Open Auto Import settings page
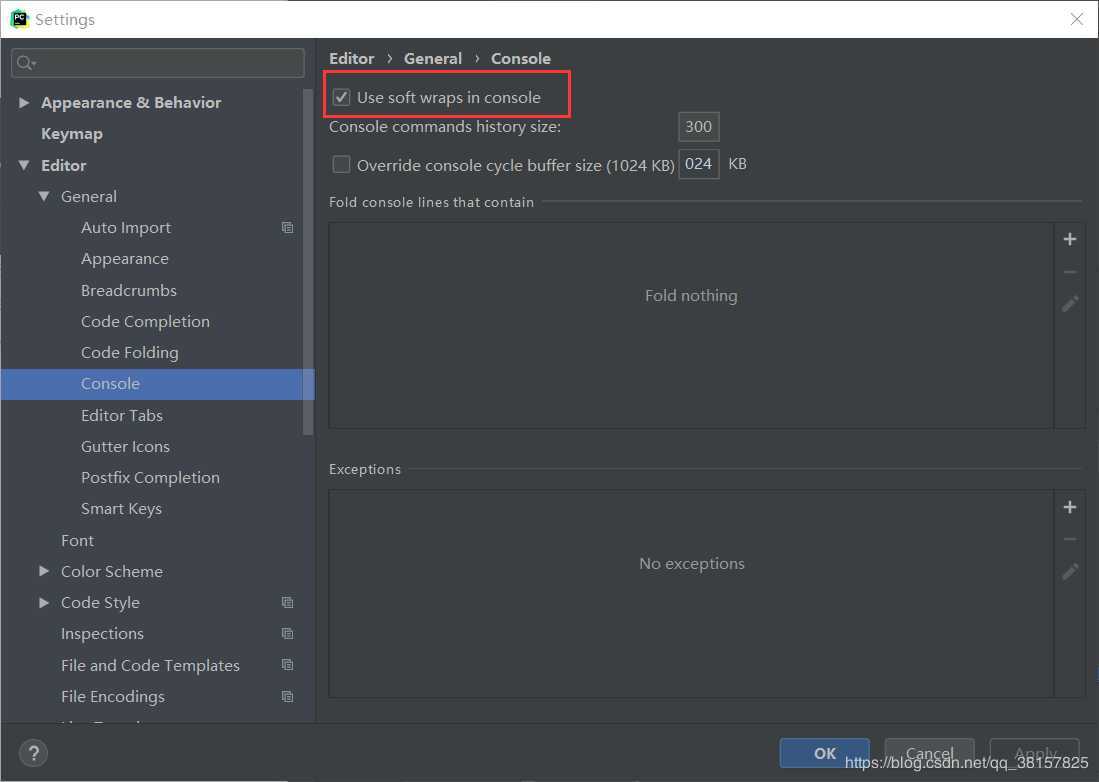Viewport: 1099px width, 782px height. pos(125,228)
